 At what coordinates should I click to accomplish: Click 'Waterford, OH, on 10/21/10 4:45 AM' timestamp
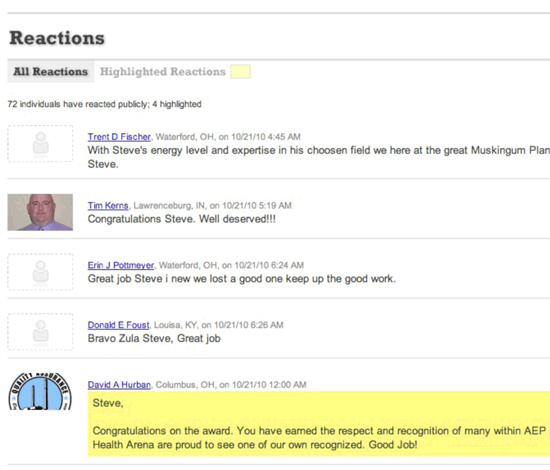pos(228,137)
